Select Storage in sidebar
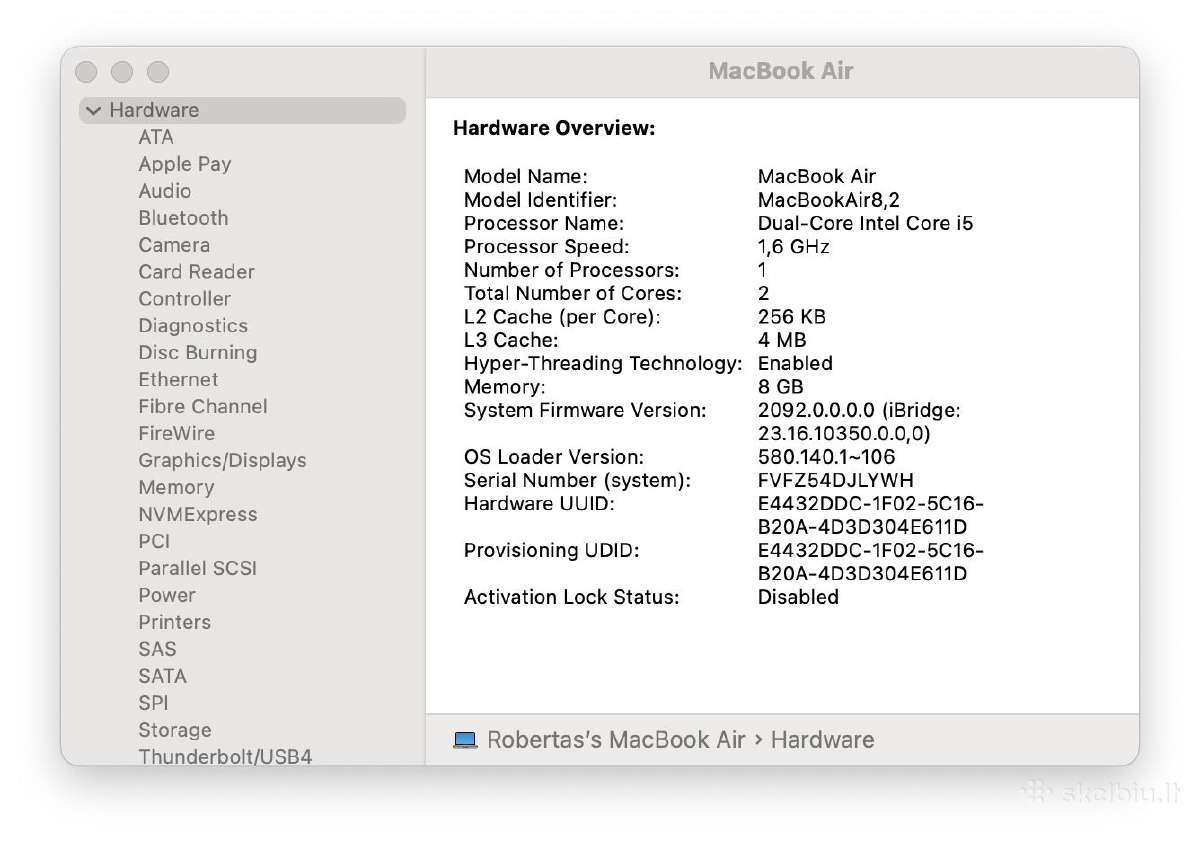This screenshot has height=841, width=1200. (175, 731)
